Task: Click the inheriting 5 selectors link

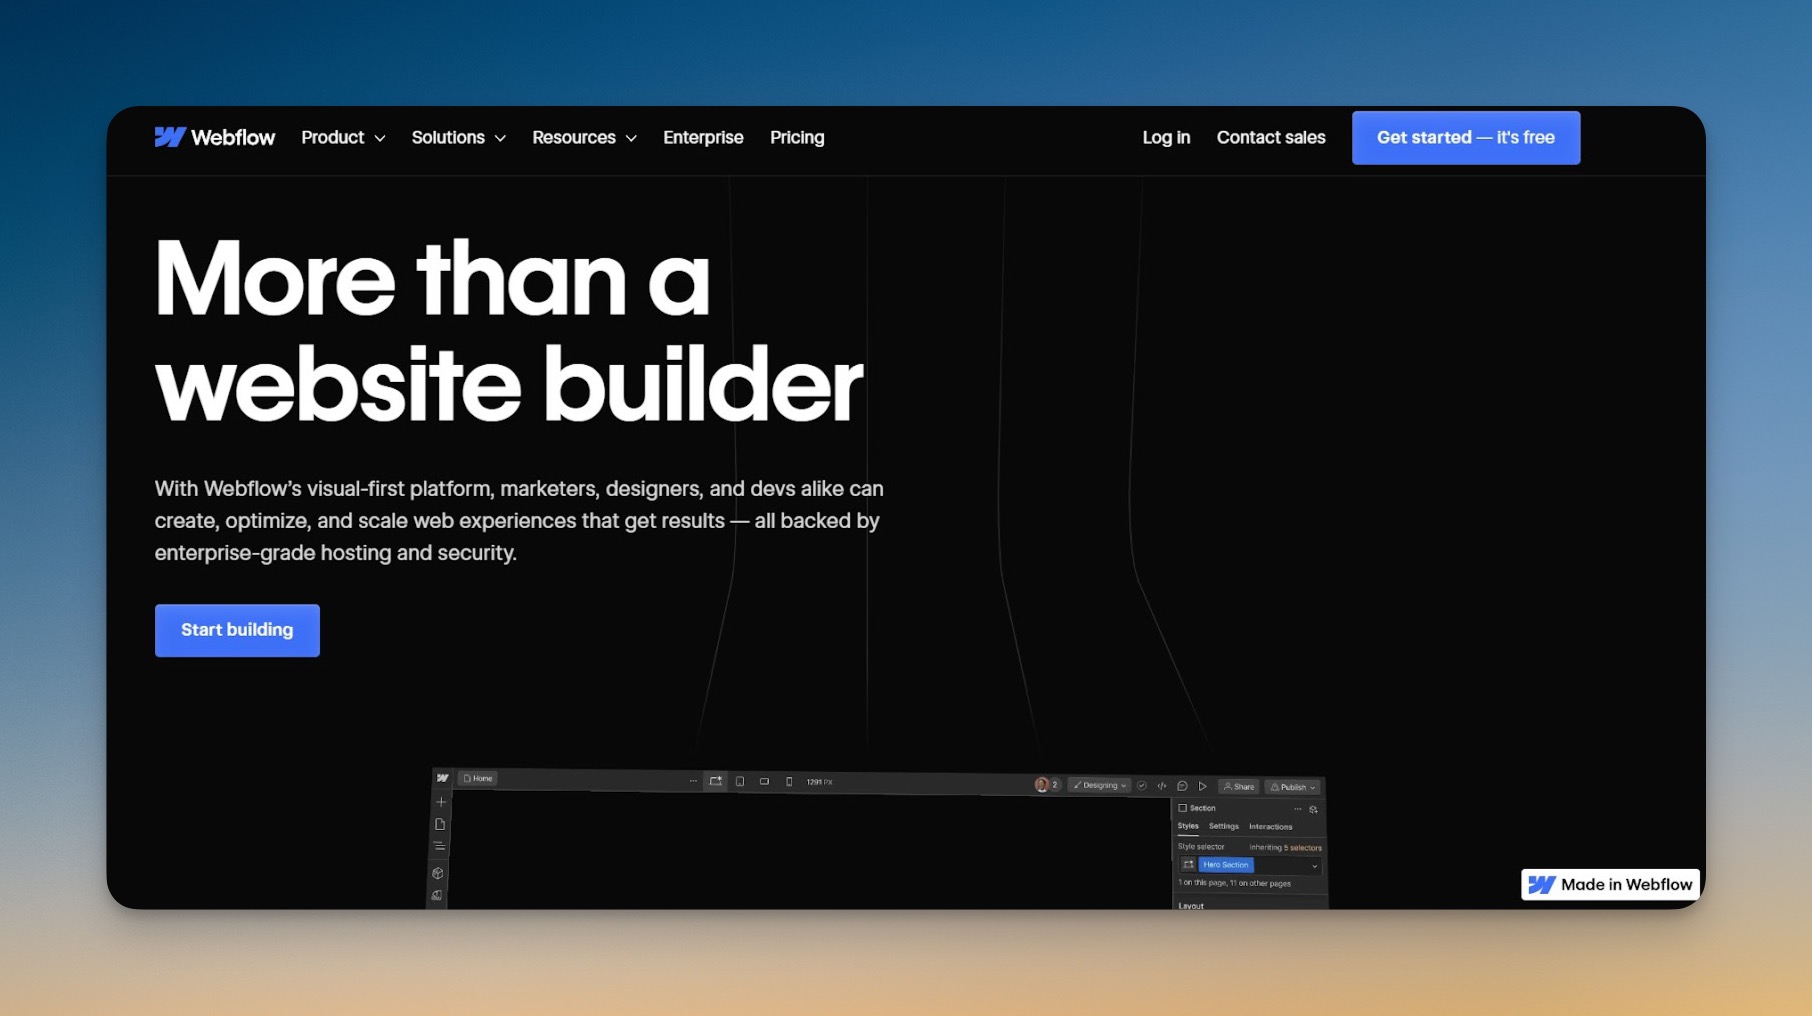Action: [x=1285, y=847]
